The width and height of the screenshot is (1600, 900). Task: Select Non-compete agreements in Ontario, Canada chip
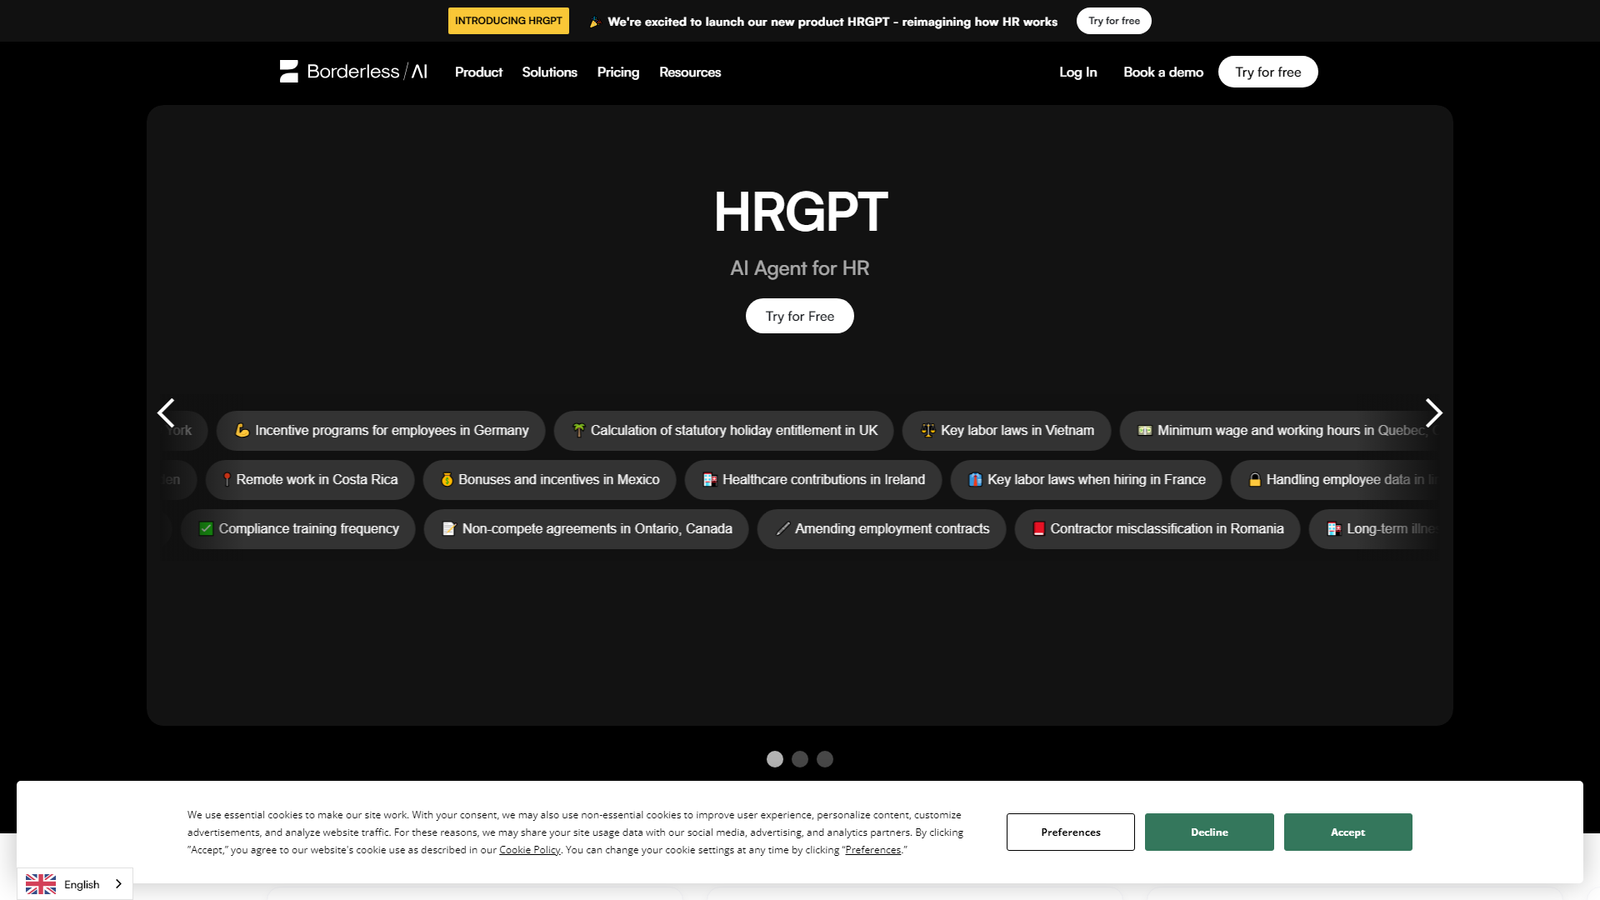pos(586,528)
